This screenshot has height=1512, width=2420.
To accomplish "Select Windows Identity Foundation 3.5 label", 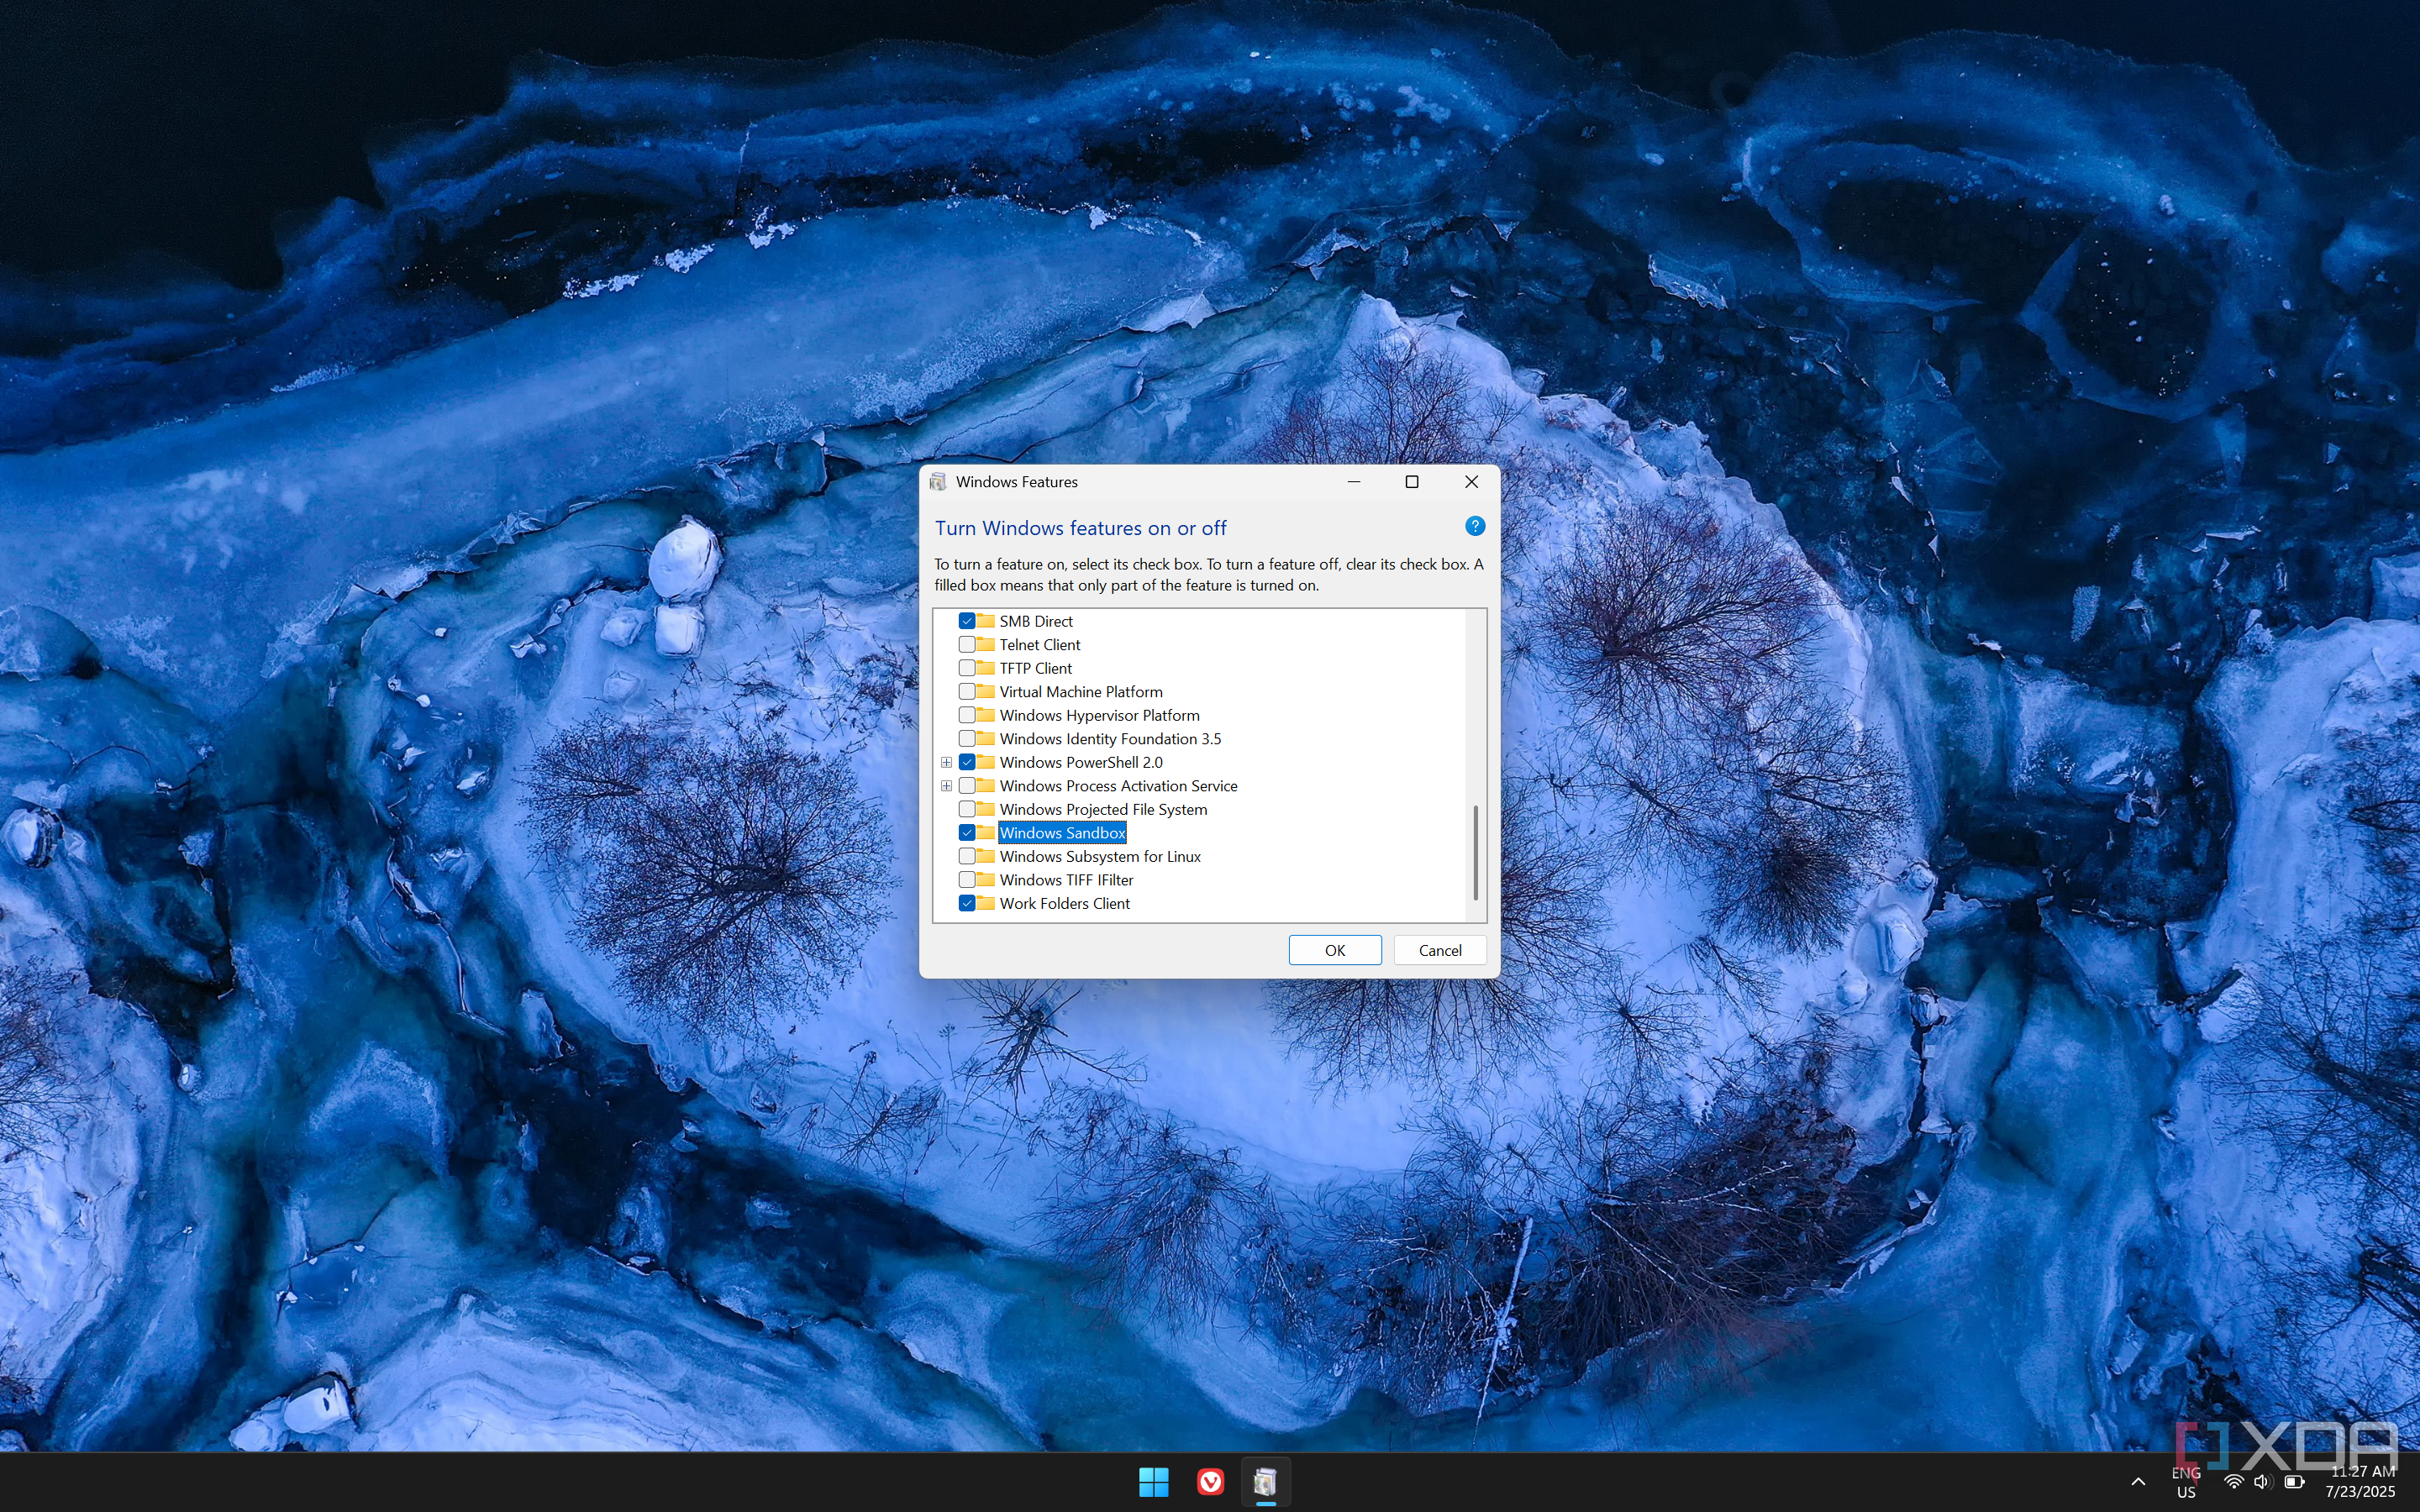I will click(1110, 739).
